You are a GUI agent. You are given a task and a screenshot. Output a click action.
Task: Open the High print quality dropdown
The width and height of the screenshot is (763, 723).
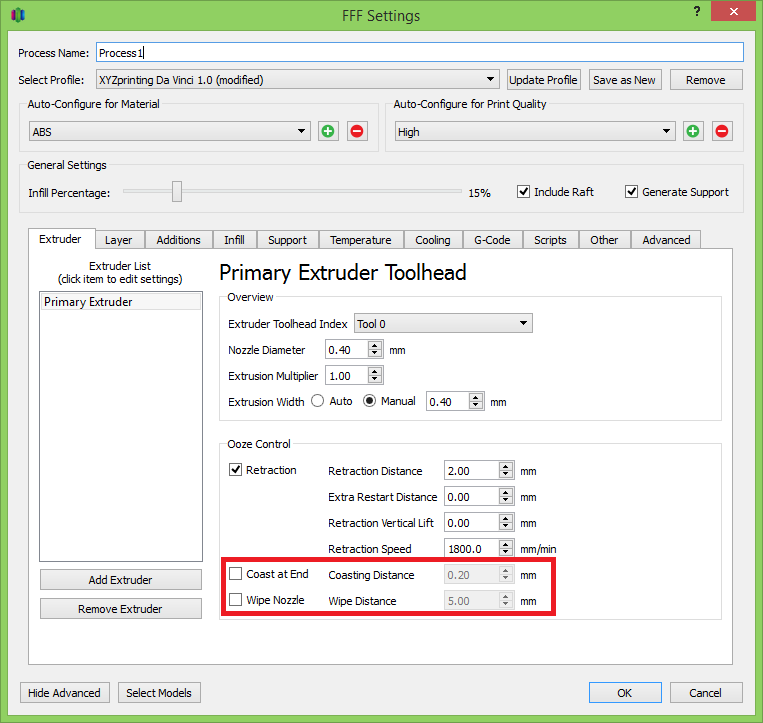[x=535, y=131]
